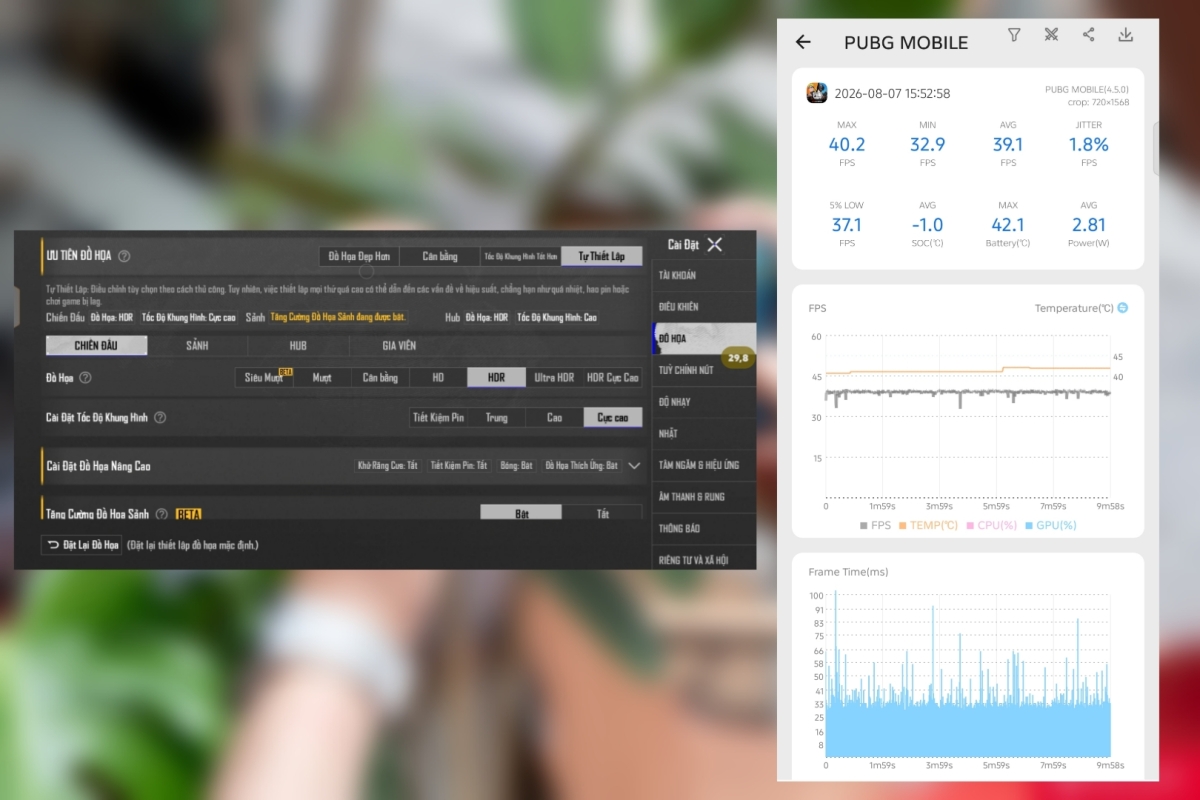This screenshot has width=1200, height=800.
Task: Select Tốc Độ Khung Hình Tốt Hơn priority
Action: [x=521, y=256]
